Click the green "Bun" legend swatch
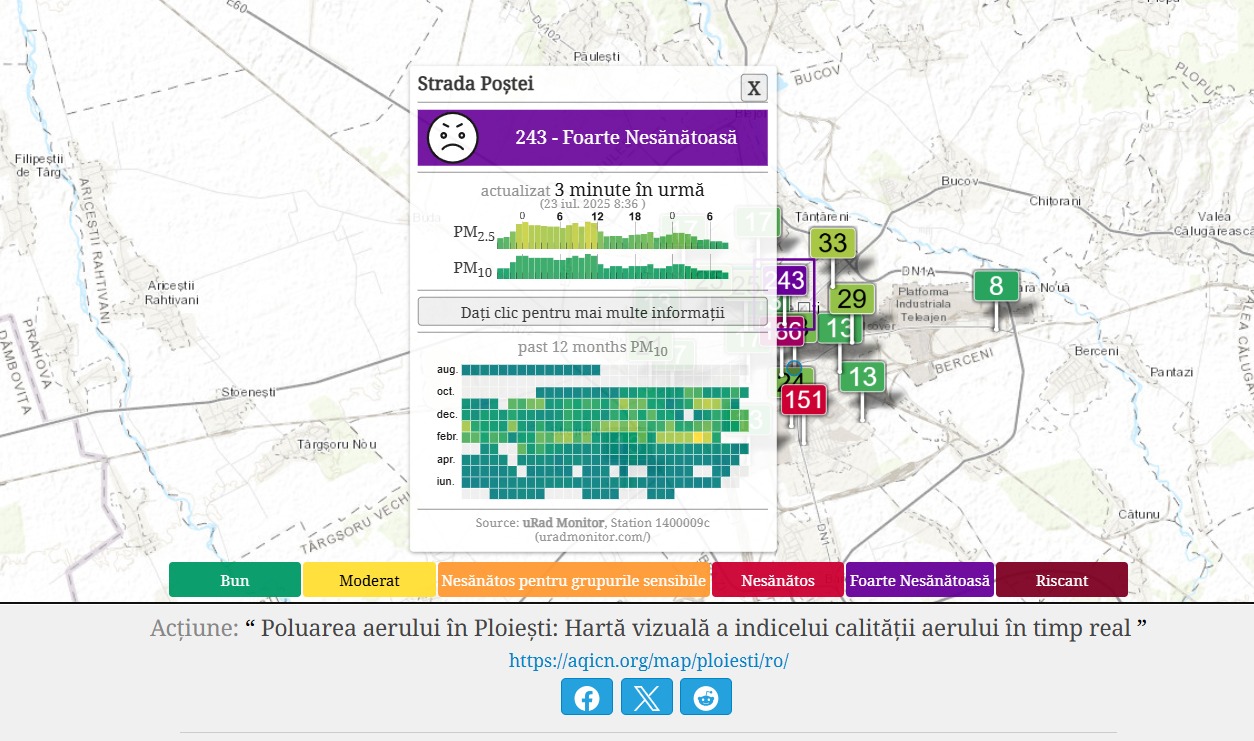This screenshot has height=741, width=1254. (235, 580)
